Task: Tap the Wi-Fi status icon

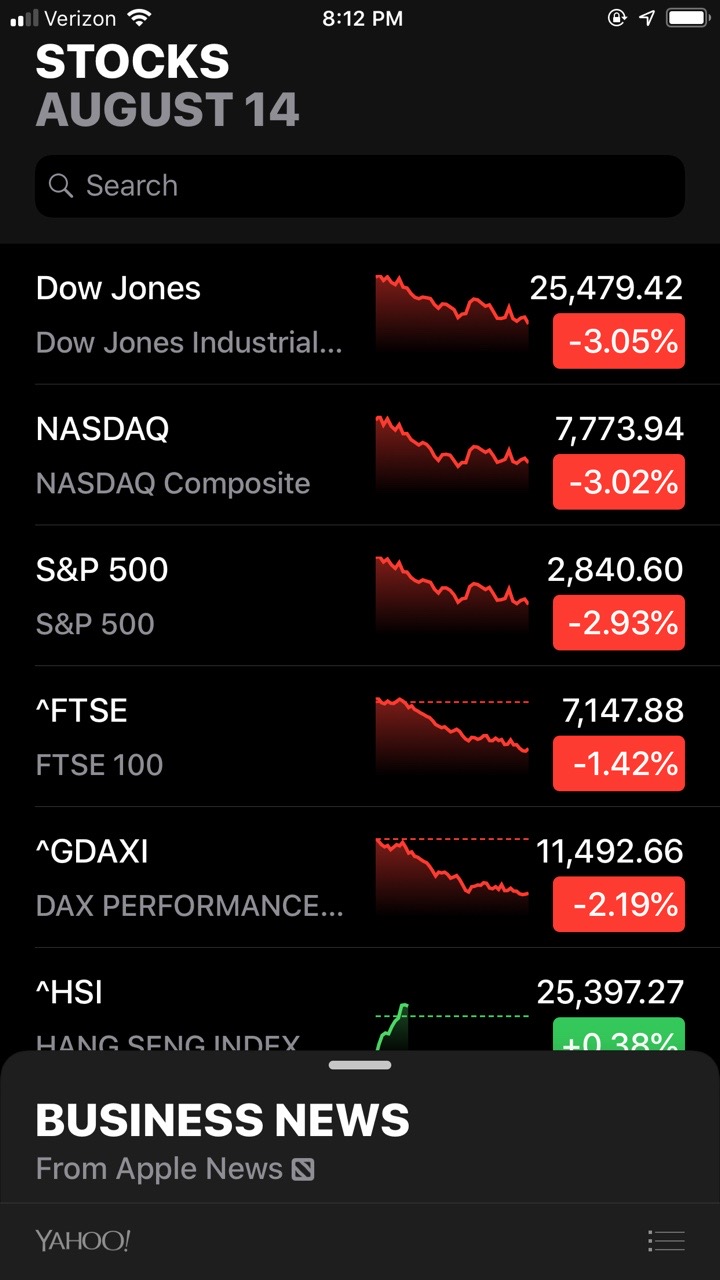Action: click(x=139, y=18)
